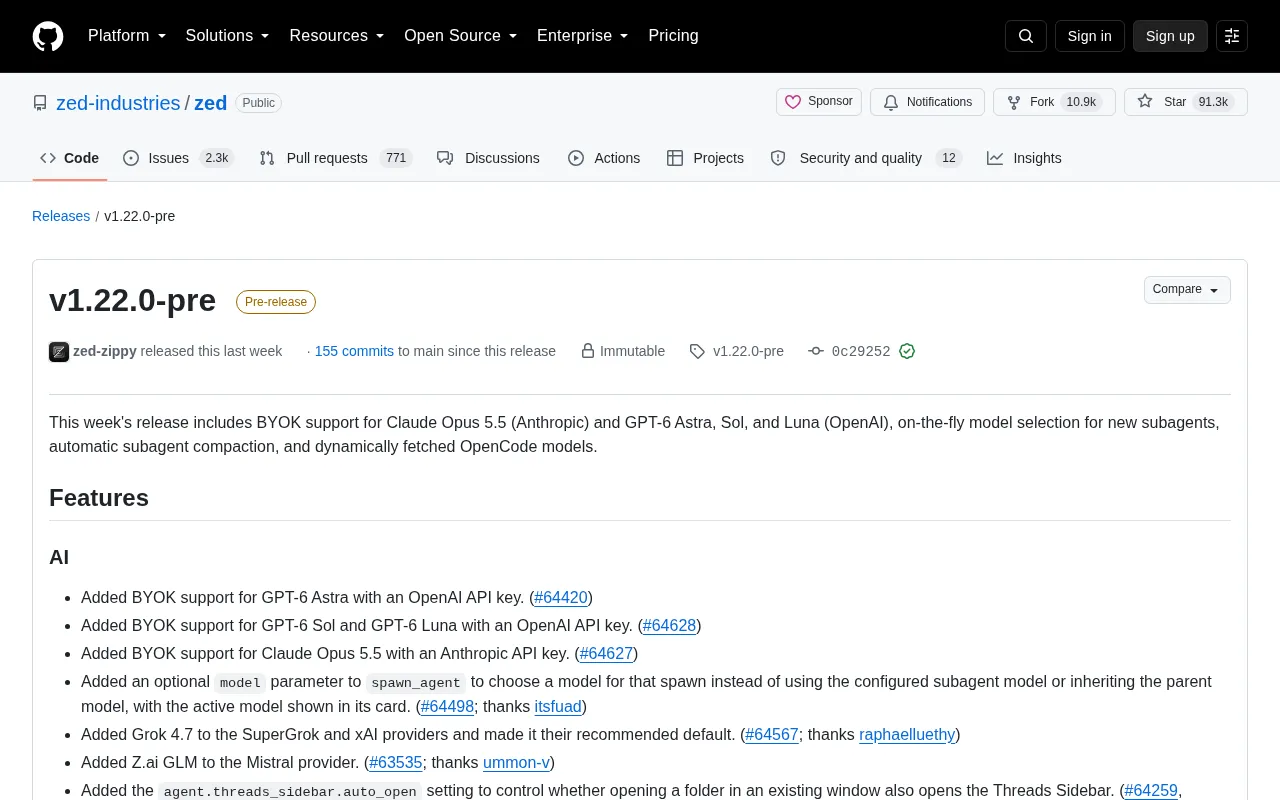Image resolution: width=1280 pixels, height=800 pixels.
Task: Open pull request #64628 link
Action: click(669, 625)
